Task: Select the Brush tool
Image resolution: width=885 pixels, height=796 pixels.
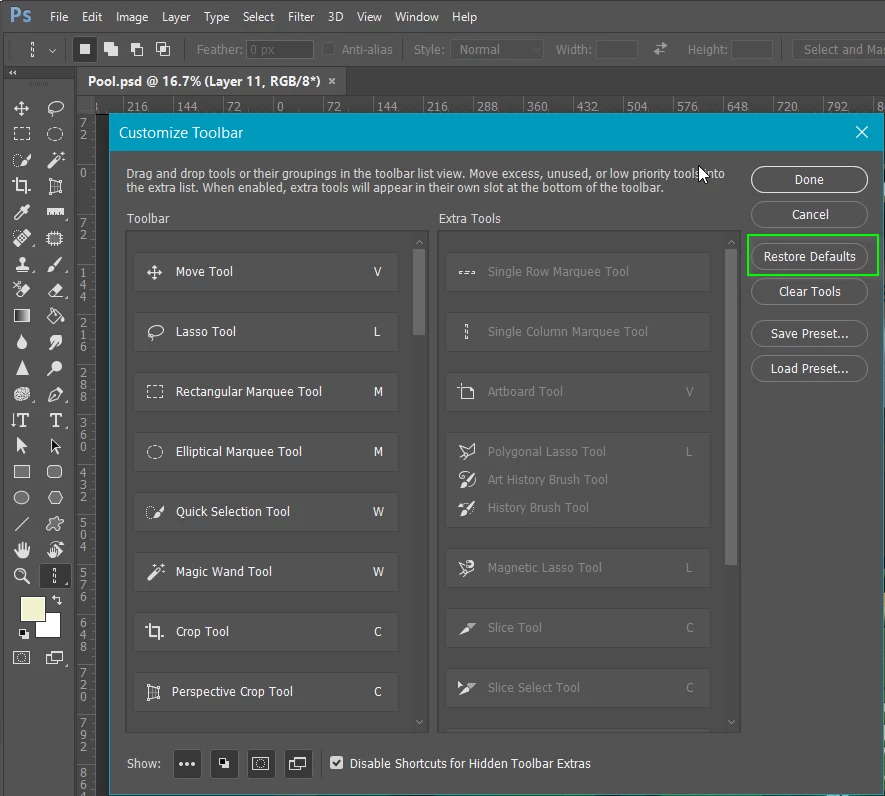Action: pyautogui.click(x=55, y=264)
